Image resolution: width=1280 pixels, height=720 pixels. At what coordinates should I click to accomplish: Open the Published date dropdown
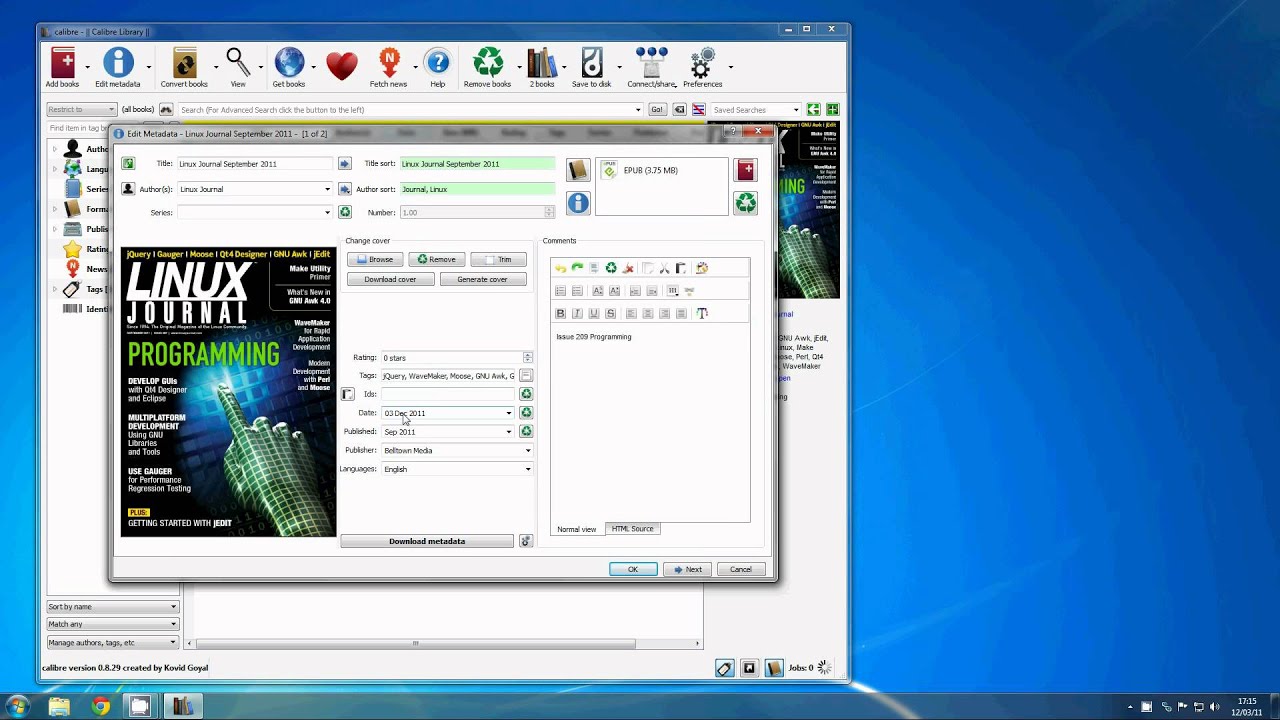508,432
